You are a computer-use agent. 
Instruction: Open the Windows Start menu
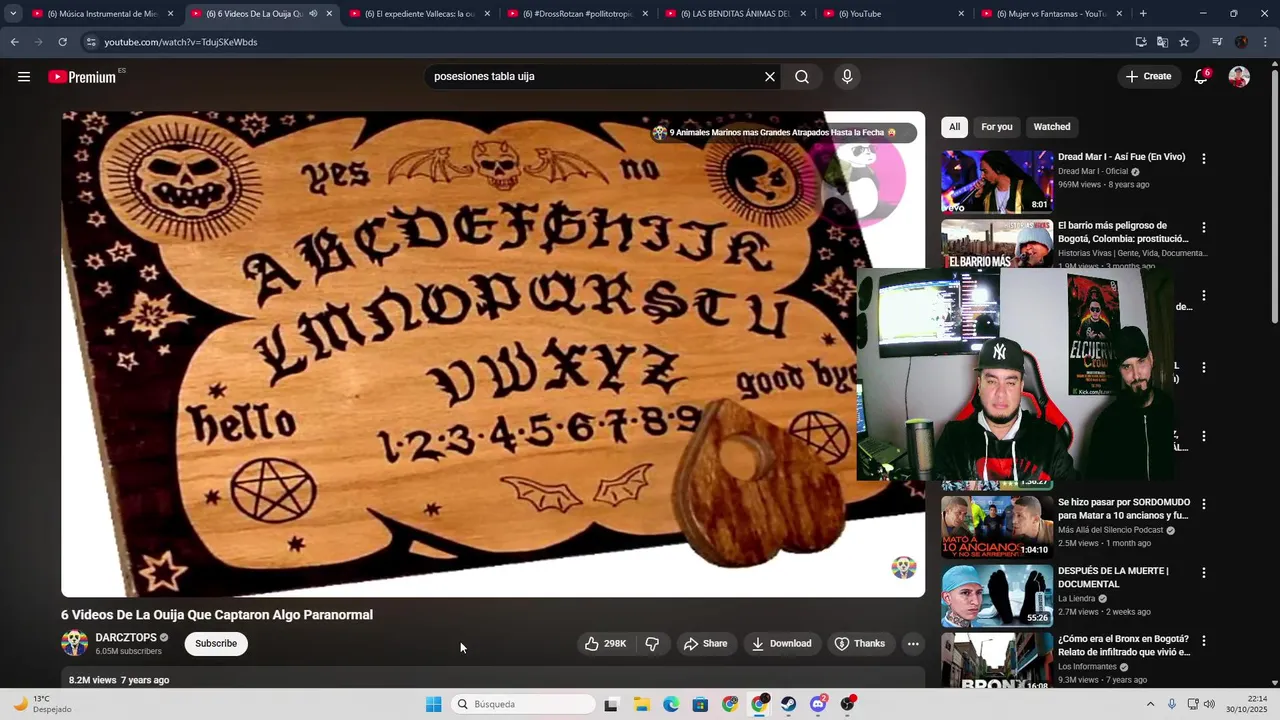[434, 704]
